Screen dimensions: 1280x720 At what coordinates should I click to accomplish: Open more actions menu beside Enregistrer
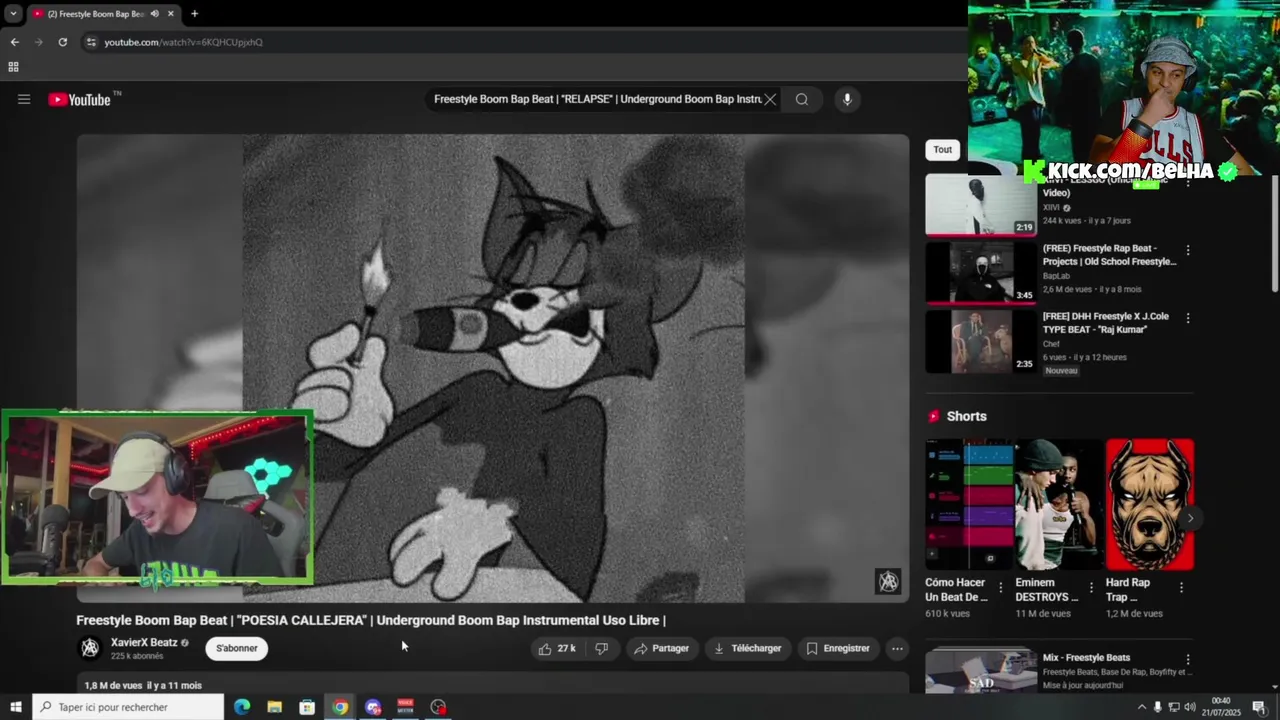pyautogui.click(x=897, y=648)
